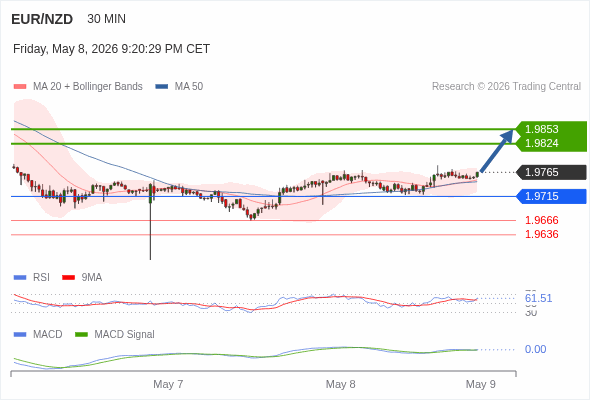Click the 1.9636 support level label
The width and height of the screenshot is (590, 400).
(542, 234)
